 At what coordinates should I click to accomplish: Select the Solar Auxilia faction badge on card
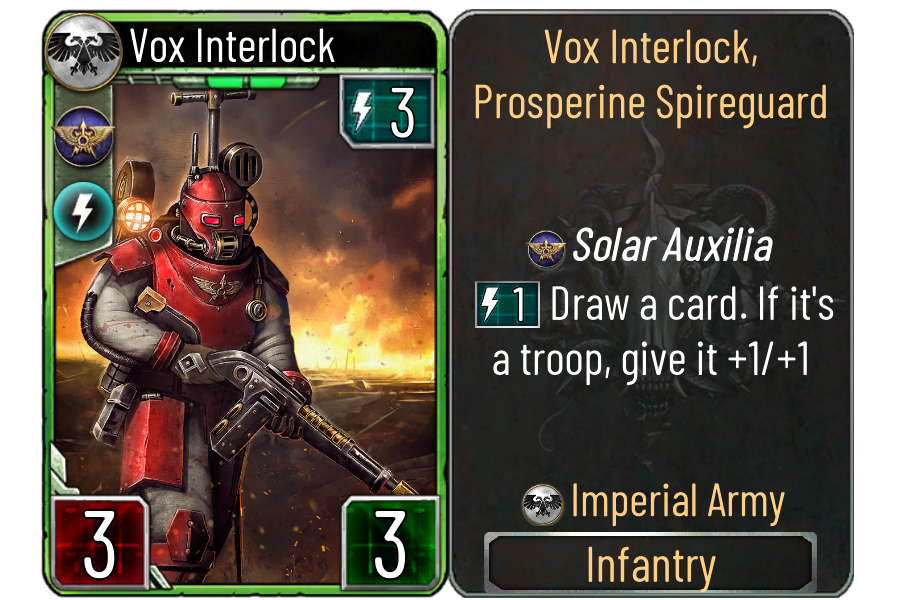[x=84, y=136]
